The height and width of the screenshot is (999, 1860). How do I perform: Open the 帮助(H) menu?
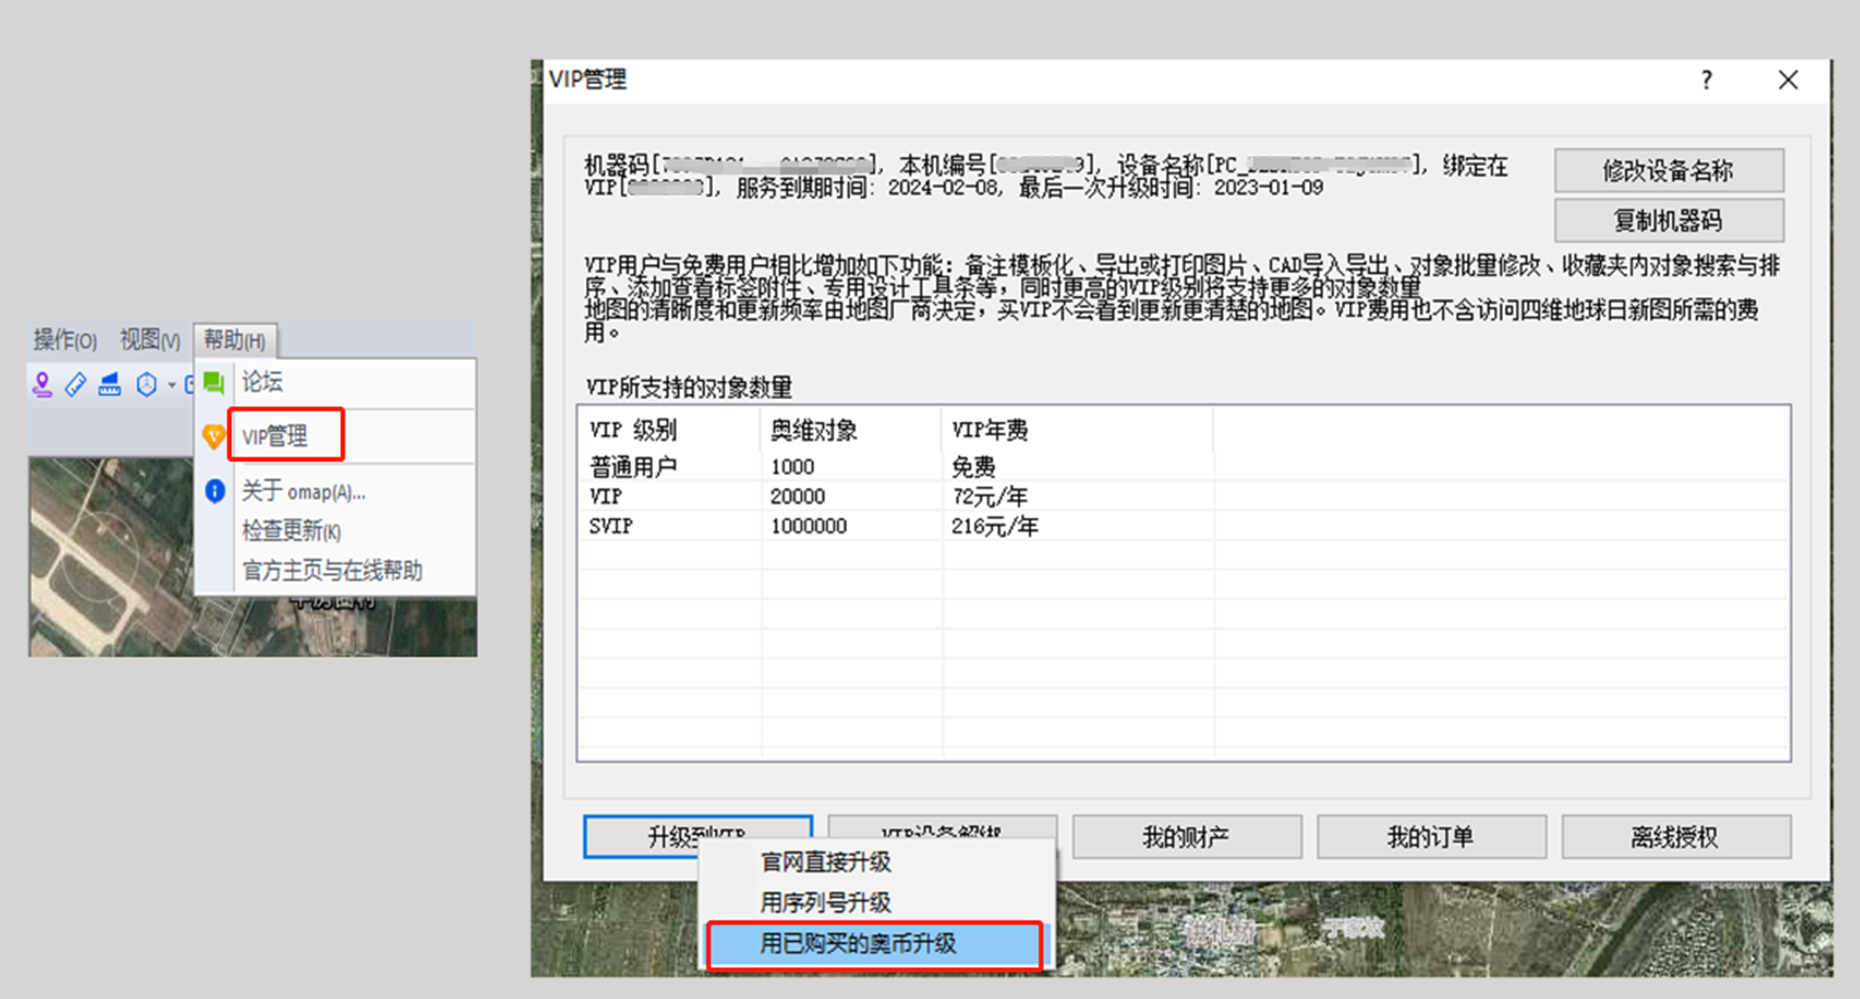pyautogui.click(x=235, y=340)
